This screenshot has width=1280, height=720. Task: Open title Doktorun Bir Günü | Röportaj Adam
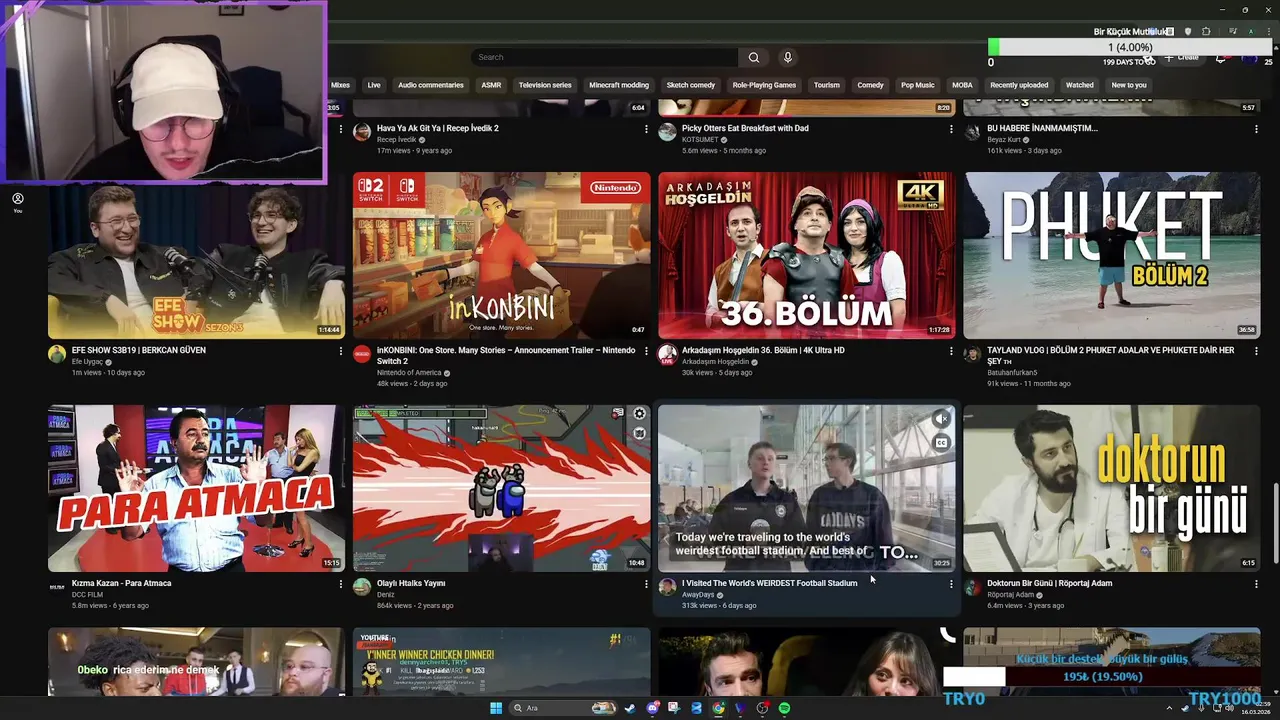click(x=1049, y=583)
